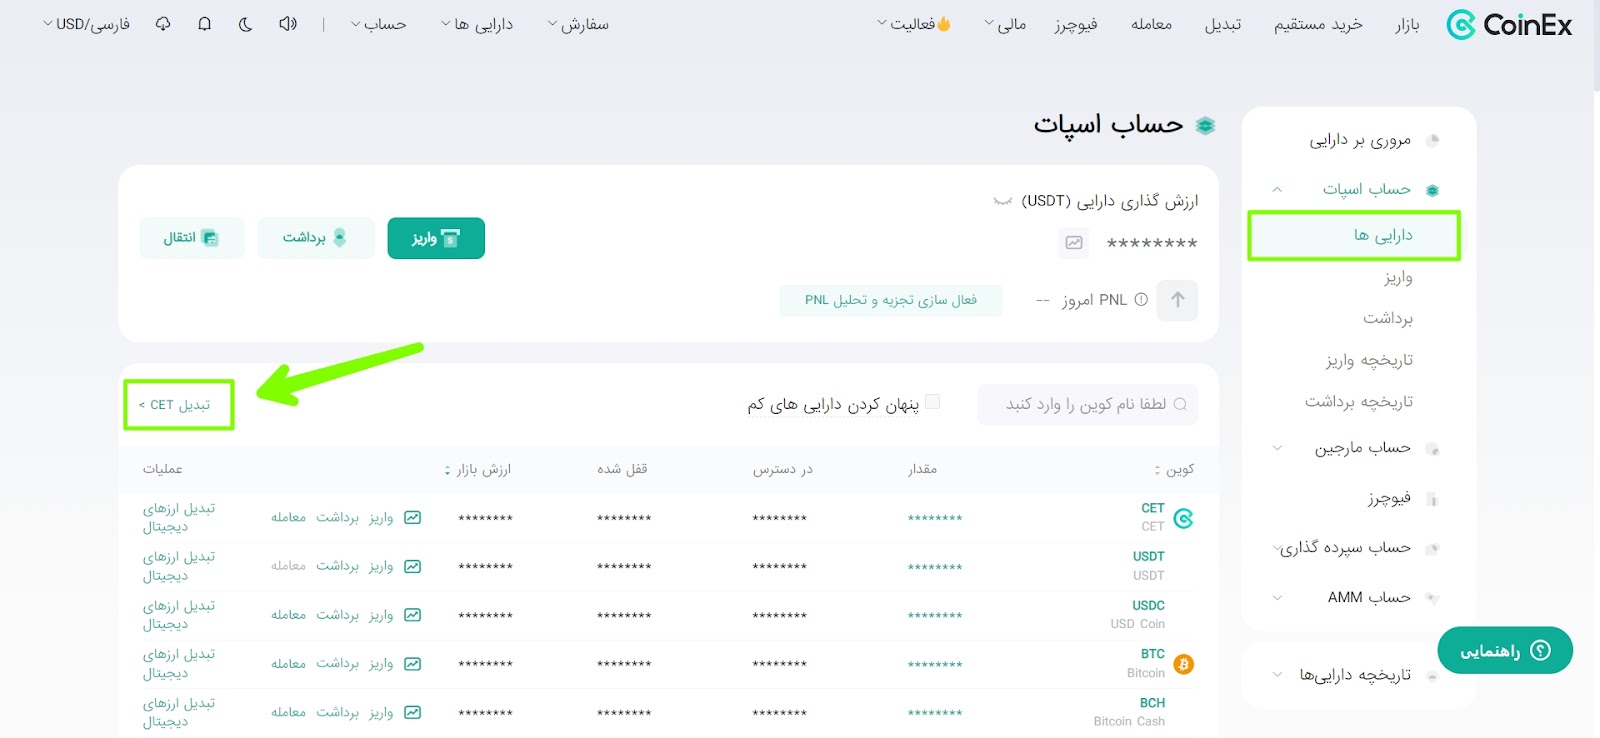Click واریز link in BCH row
This screenshot has width=1600, height=738.
coord(381,713)
